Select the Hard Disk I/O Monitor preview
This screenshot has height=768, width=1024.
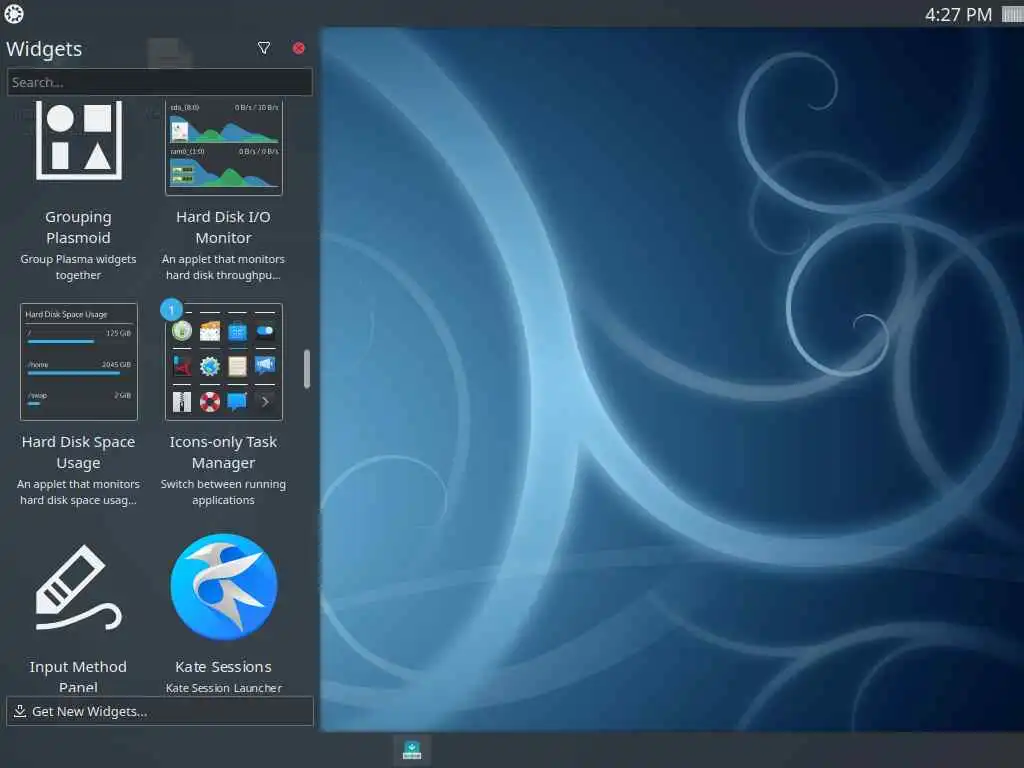pyautogui.click(x=224, y=148)
